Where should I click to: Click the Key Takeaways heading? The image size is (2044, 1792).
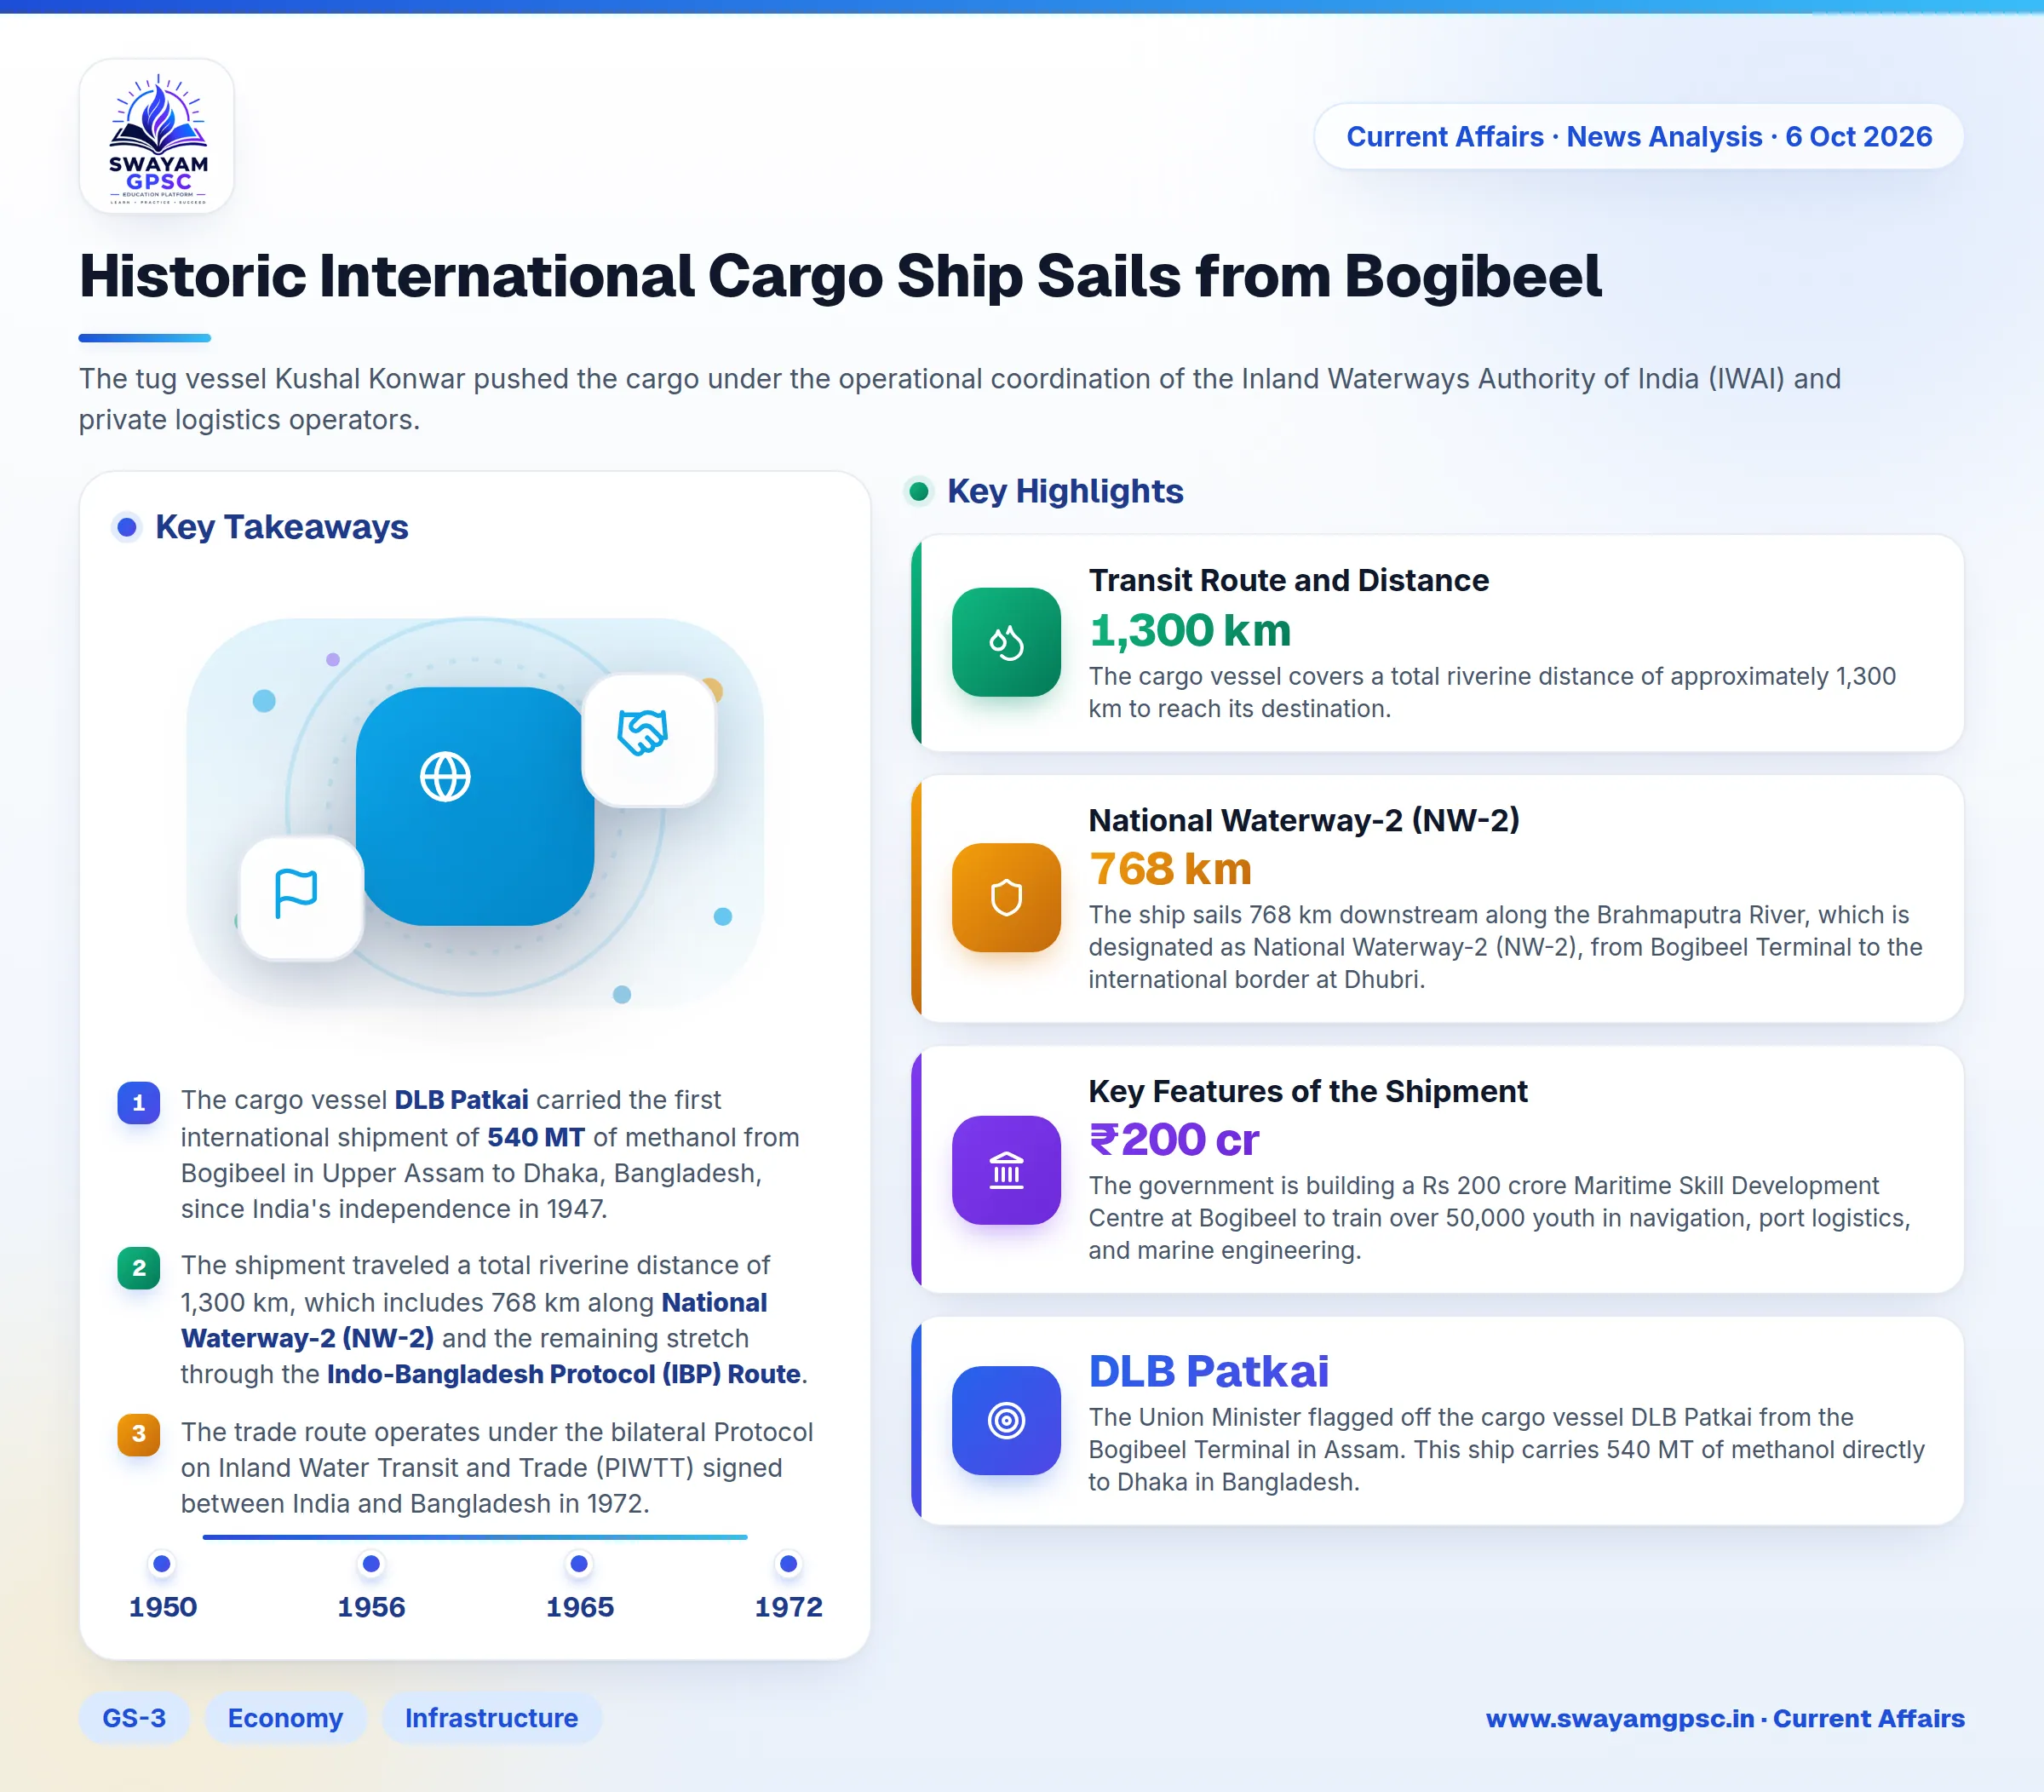click(282, 527)
